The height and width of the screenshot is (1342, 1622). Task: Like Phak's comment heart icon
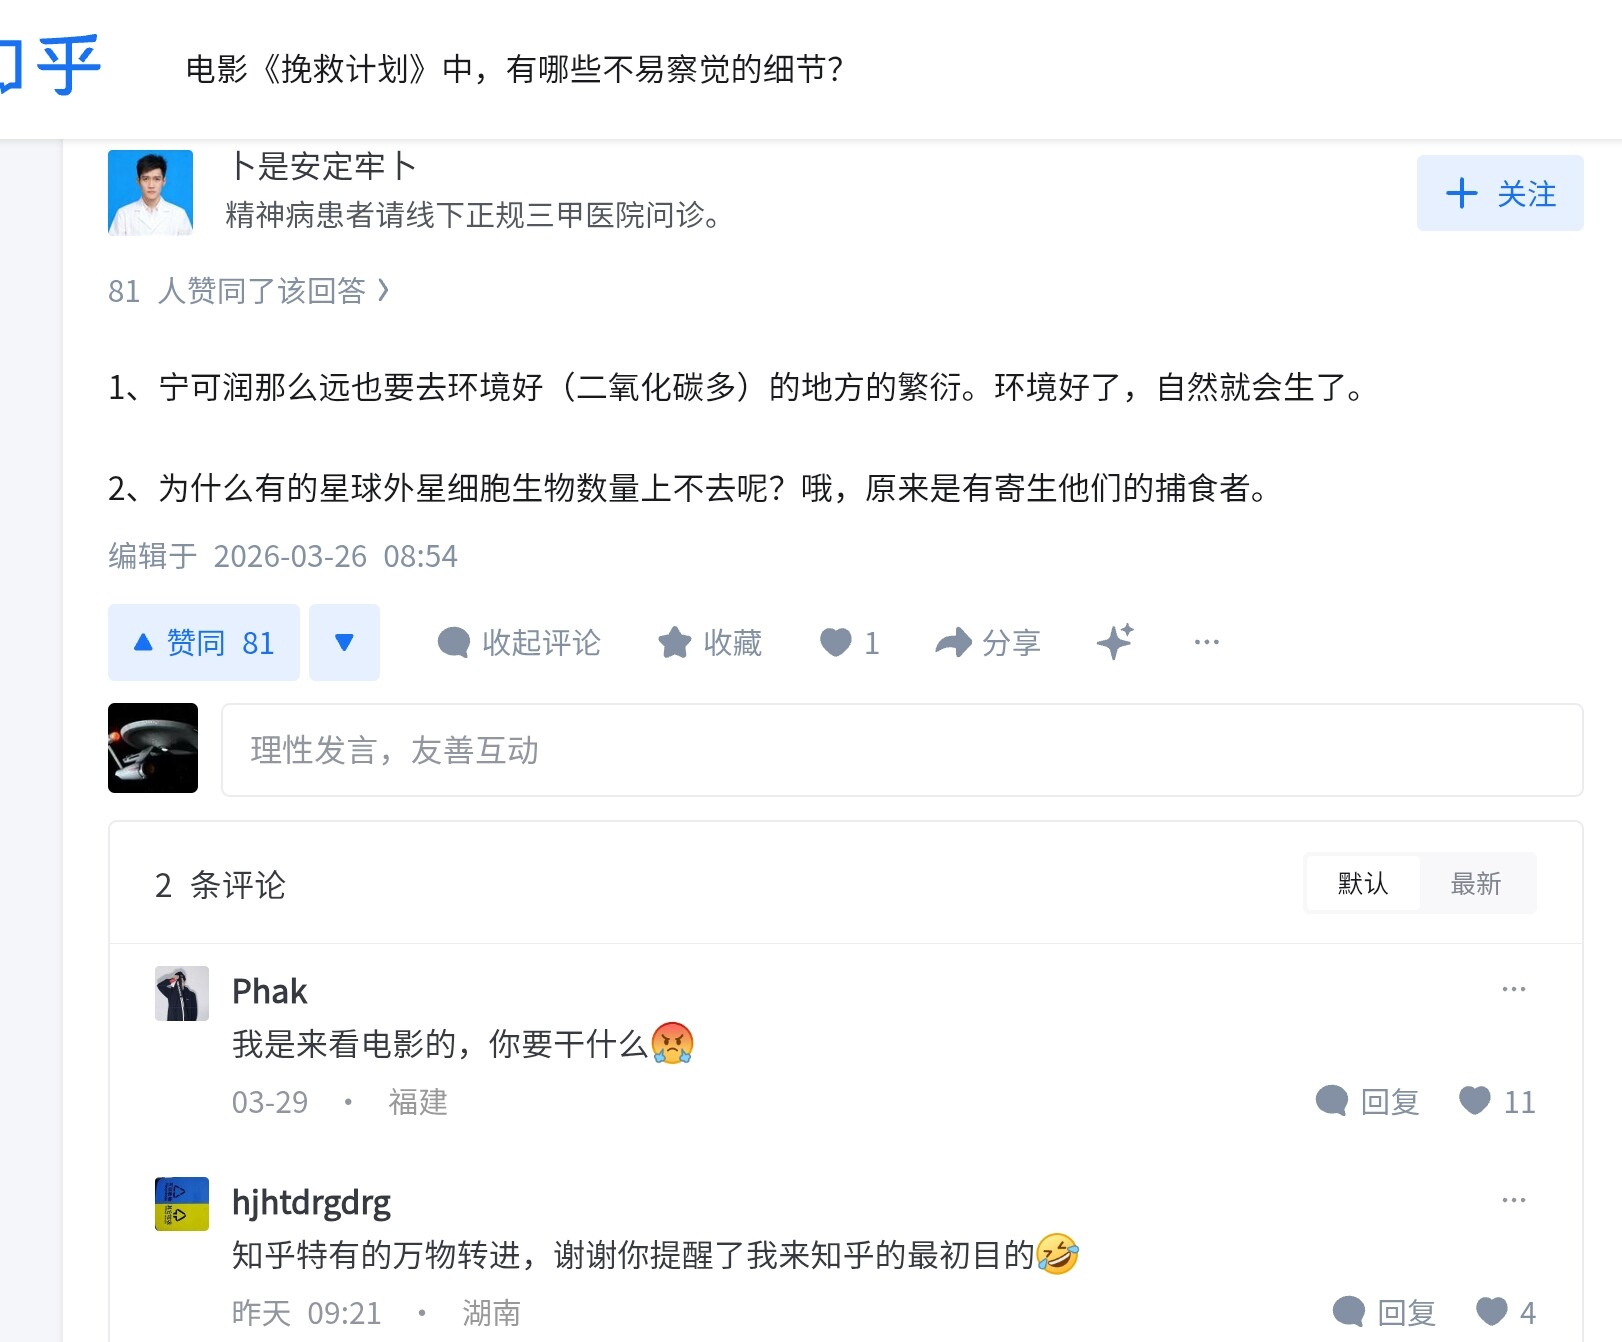[1475, 1101]
